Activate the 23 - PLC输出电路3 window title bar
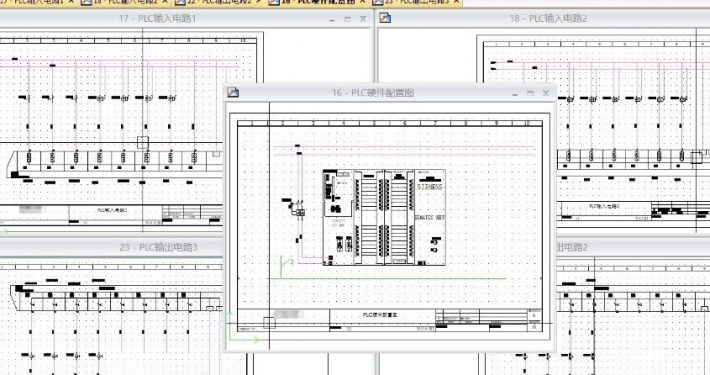This screenshot has width=710, height=375. pos(112,247)
